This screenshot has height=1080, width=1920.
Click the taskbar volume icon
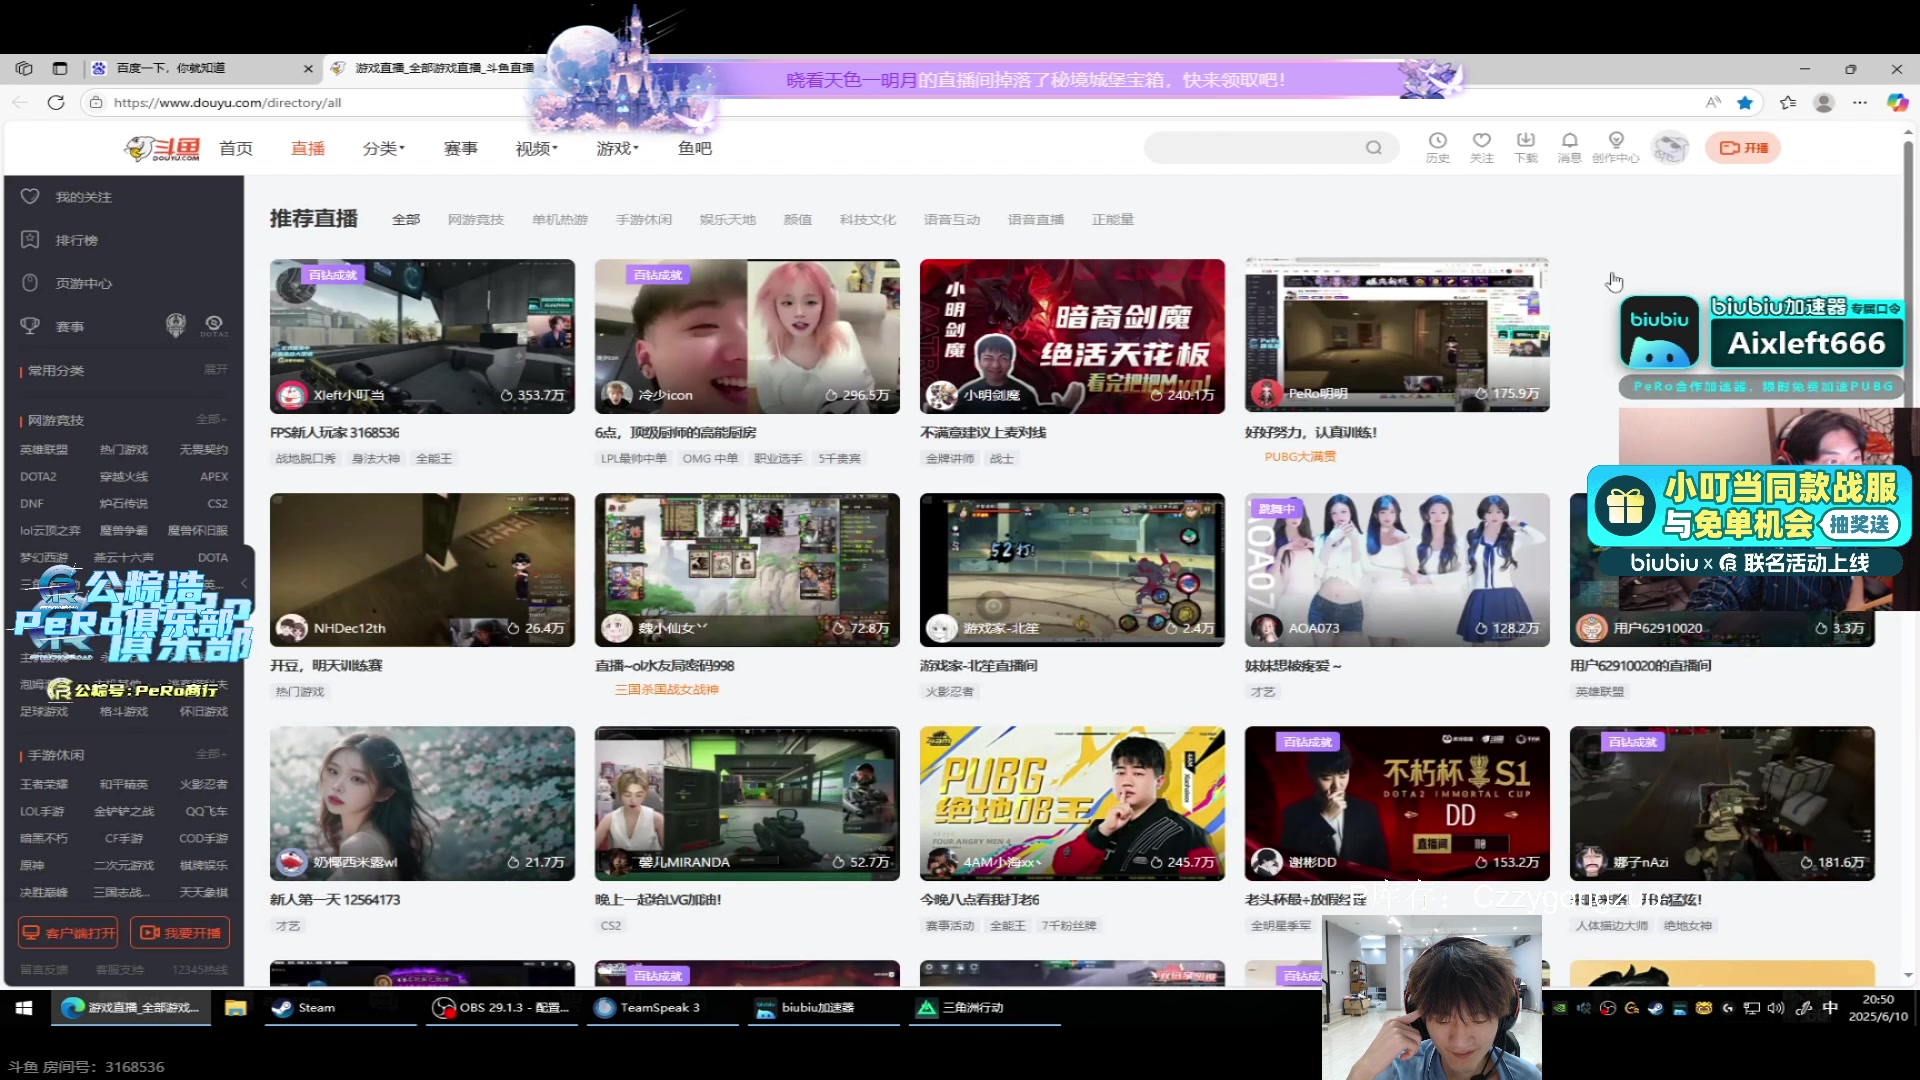[x=1776, y=1007]
